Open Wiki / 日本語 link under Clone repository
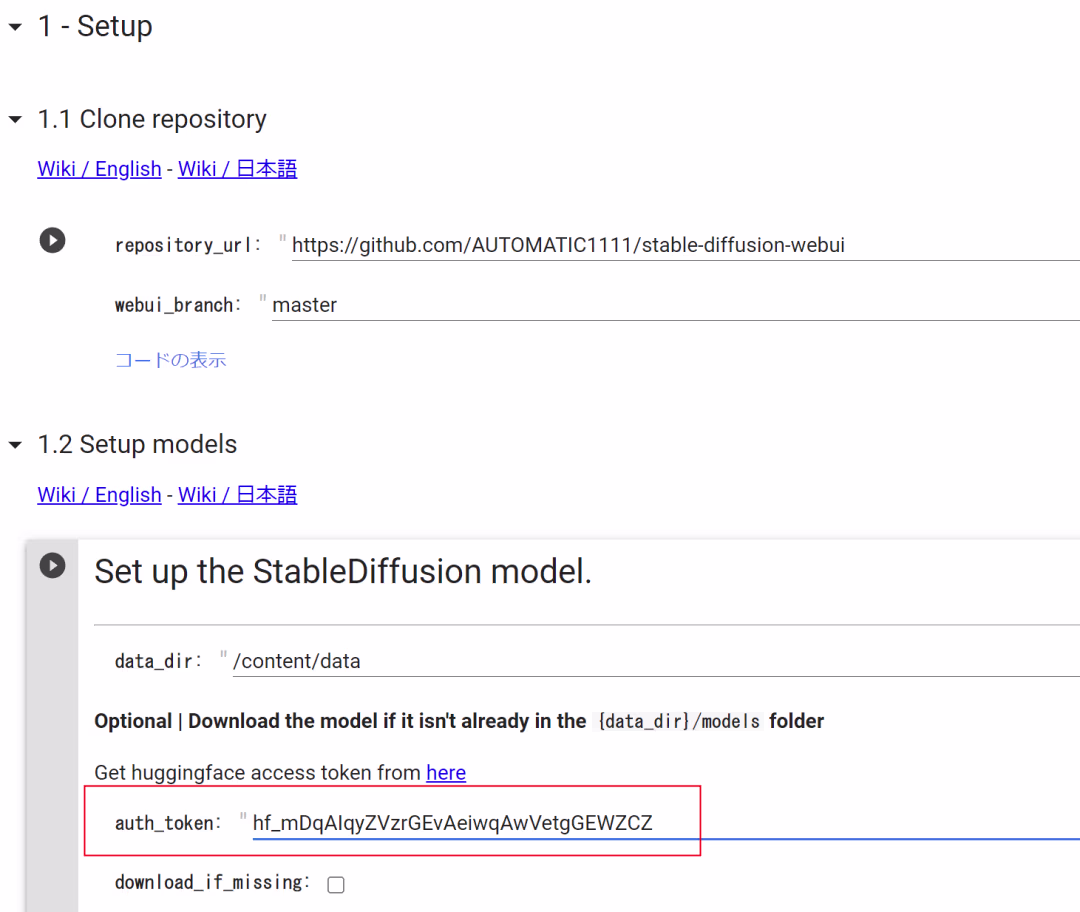 pos(238,169)
